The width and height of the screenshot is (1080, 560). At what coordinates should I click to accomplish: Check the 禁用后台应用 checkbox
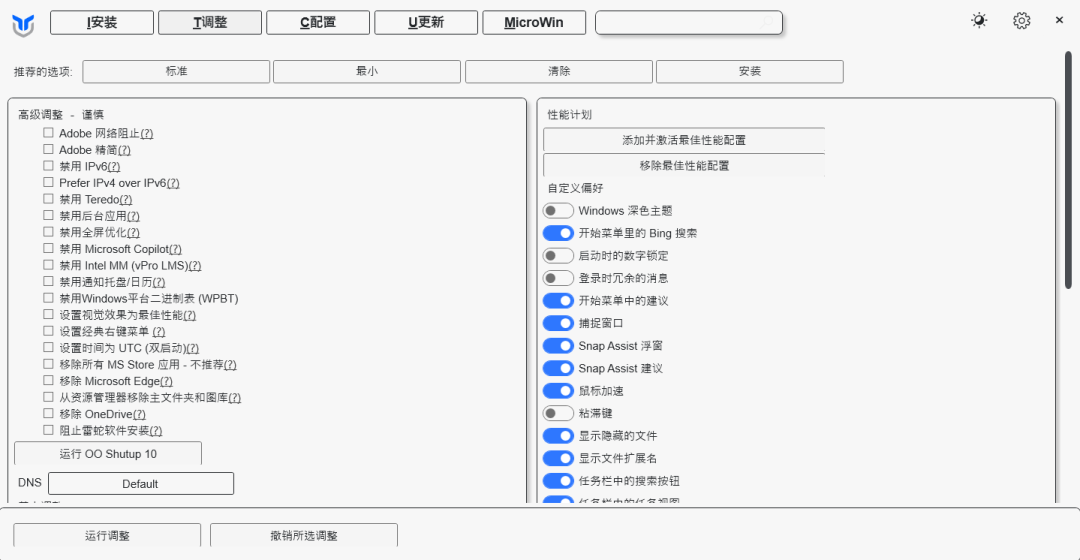point(48,215)
